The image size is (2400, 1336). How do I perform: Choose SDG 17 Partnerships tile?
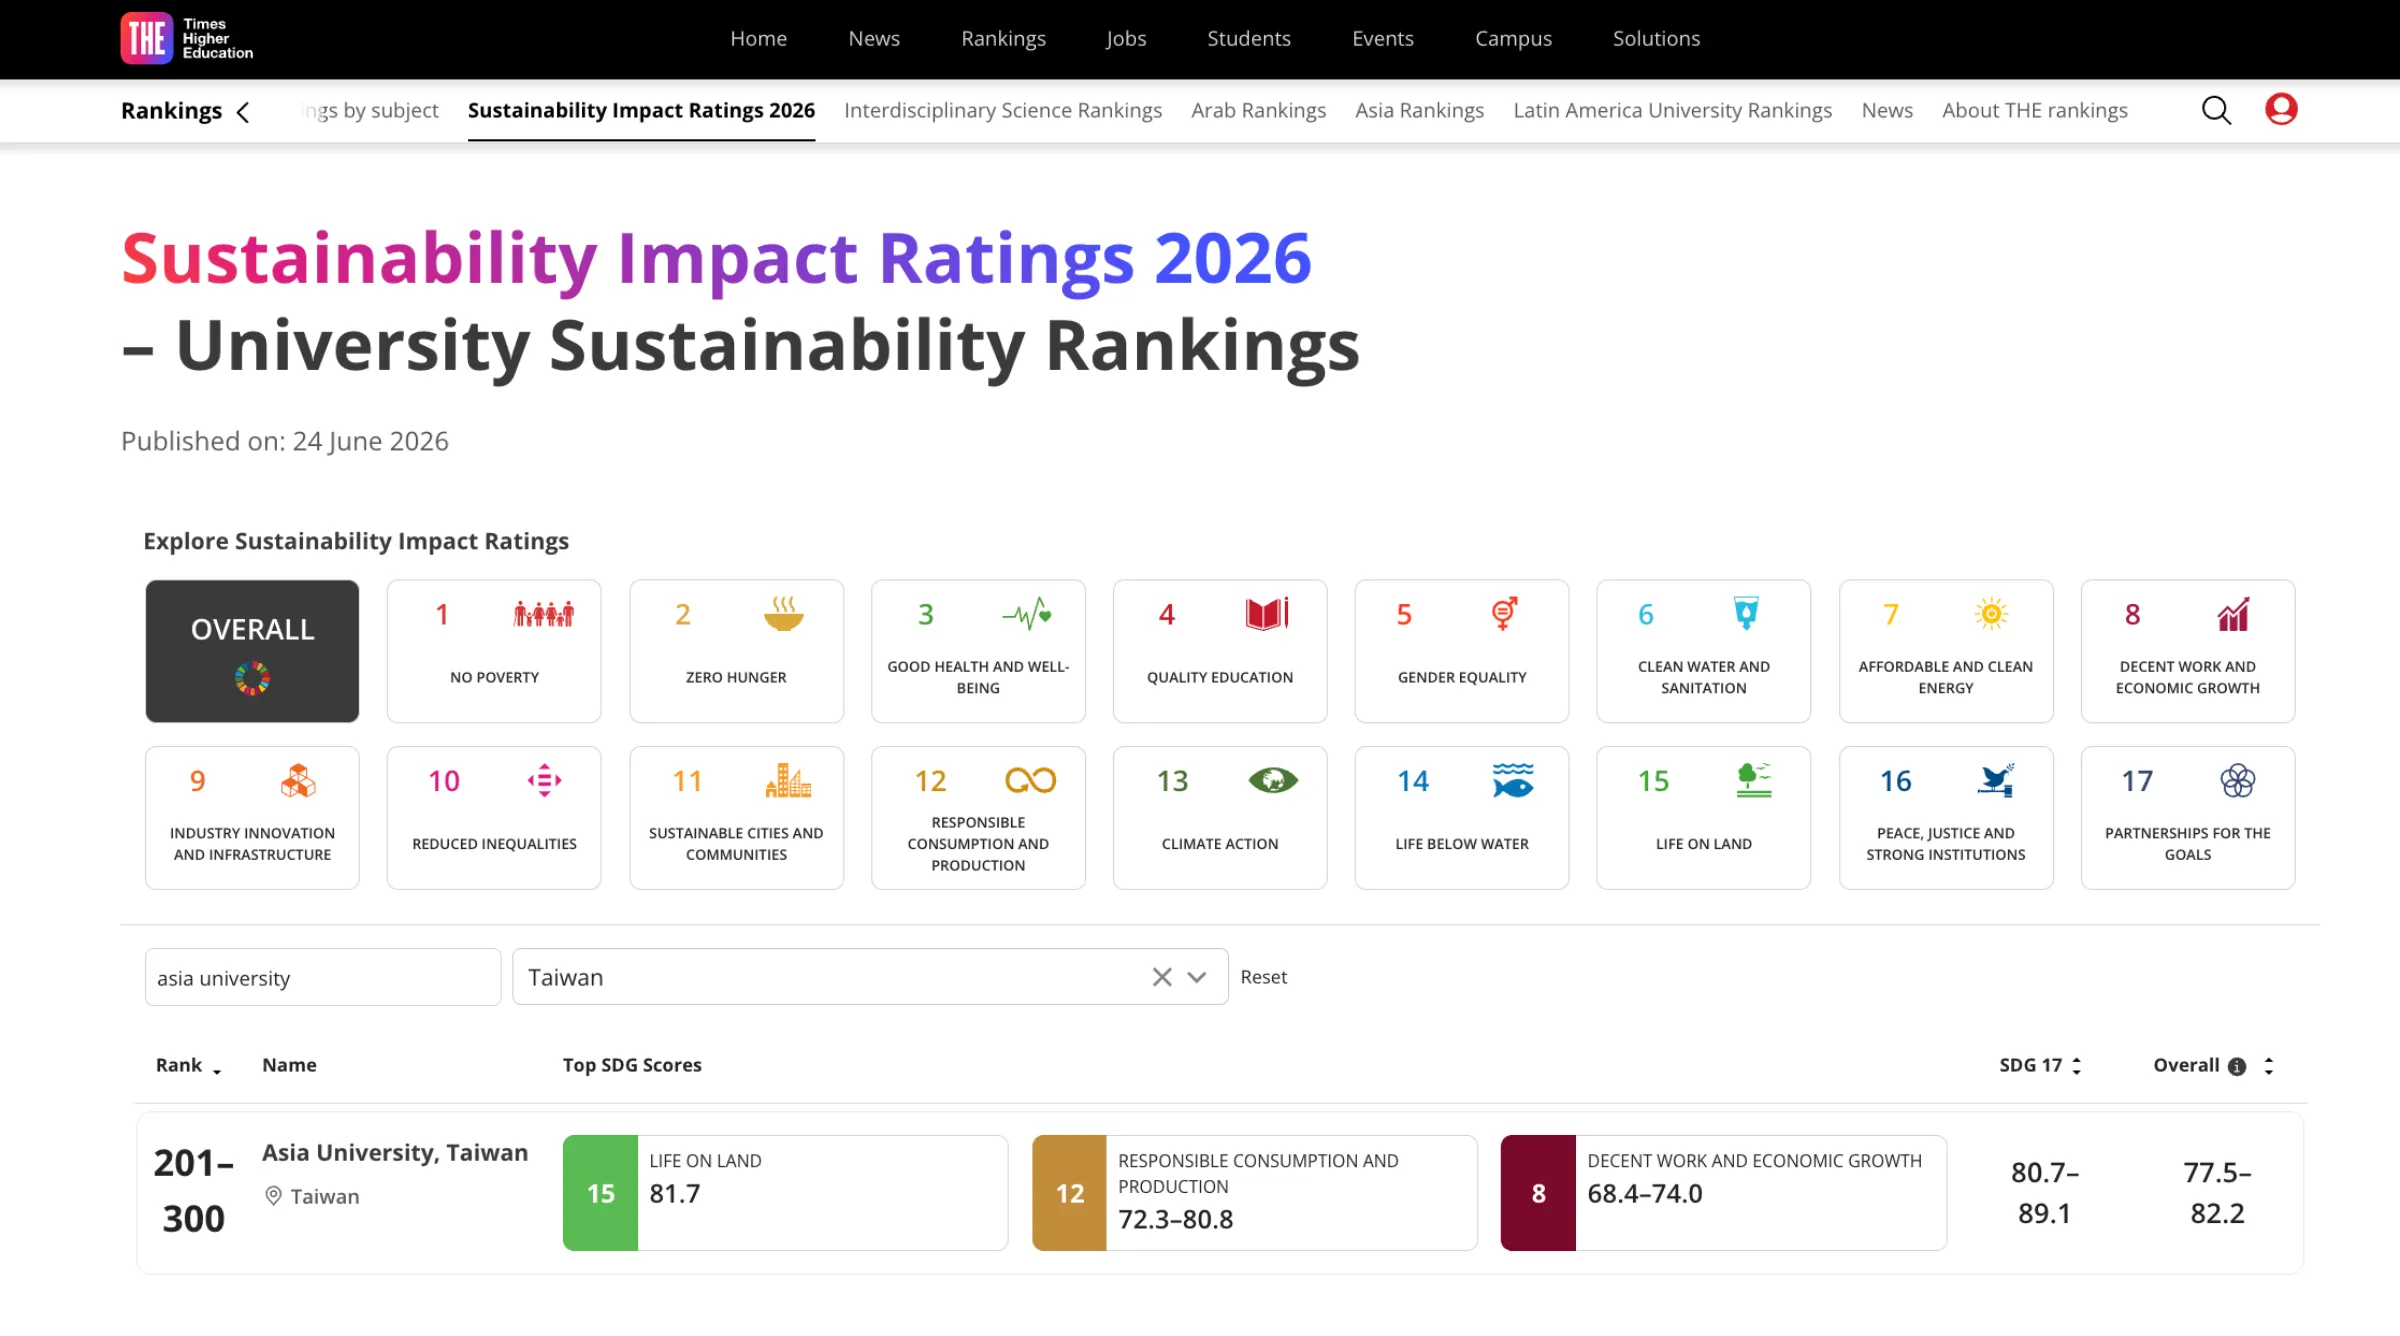(2188, 818)
